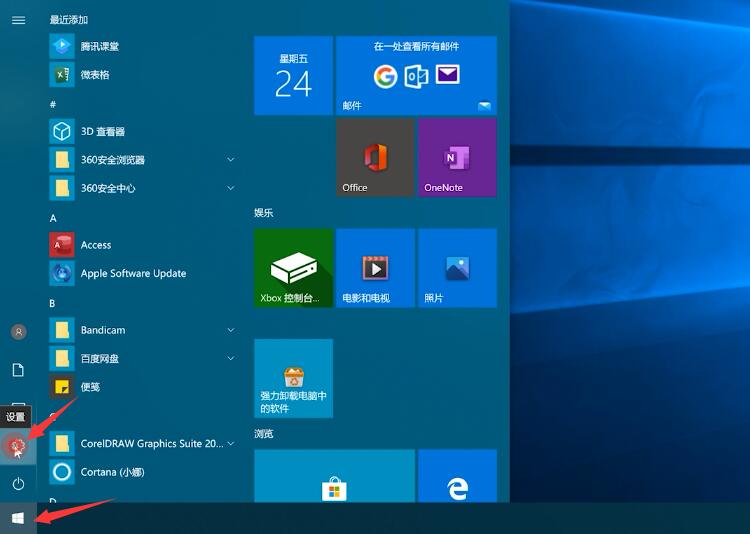Click the # letter group header
This screenshot has height=534, width=750.
pyautogui.click(x=53, y=104)
